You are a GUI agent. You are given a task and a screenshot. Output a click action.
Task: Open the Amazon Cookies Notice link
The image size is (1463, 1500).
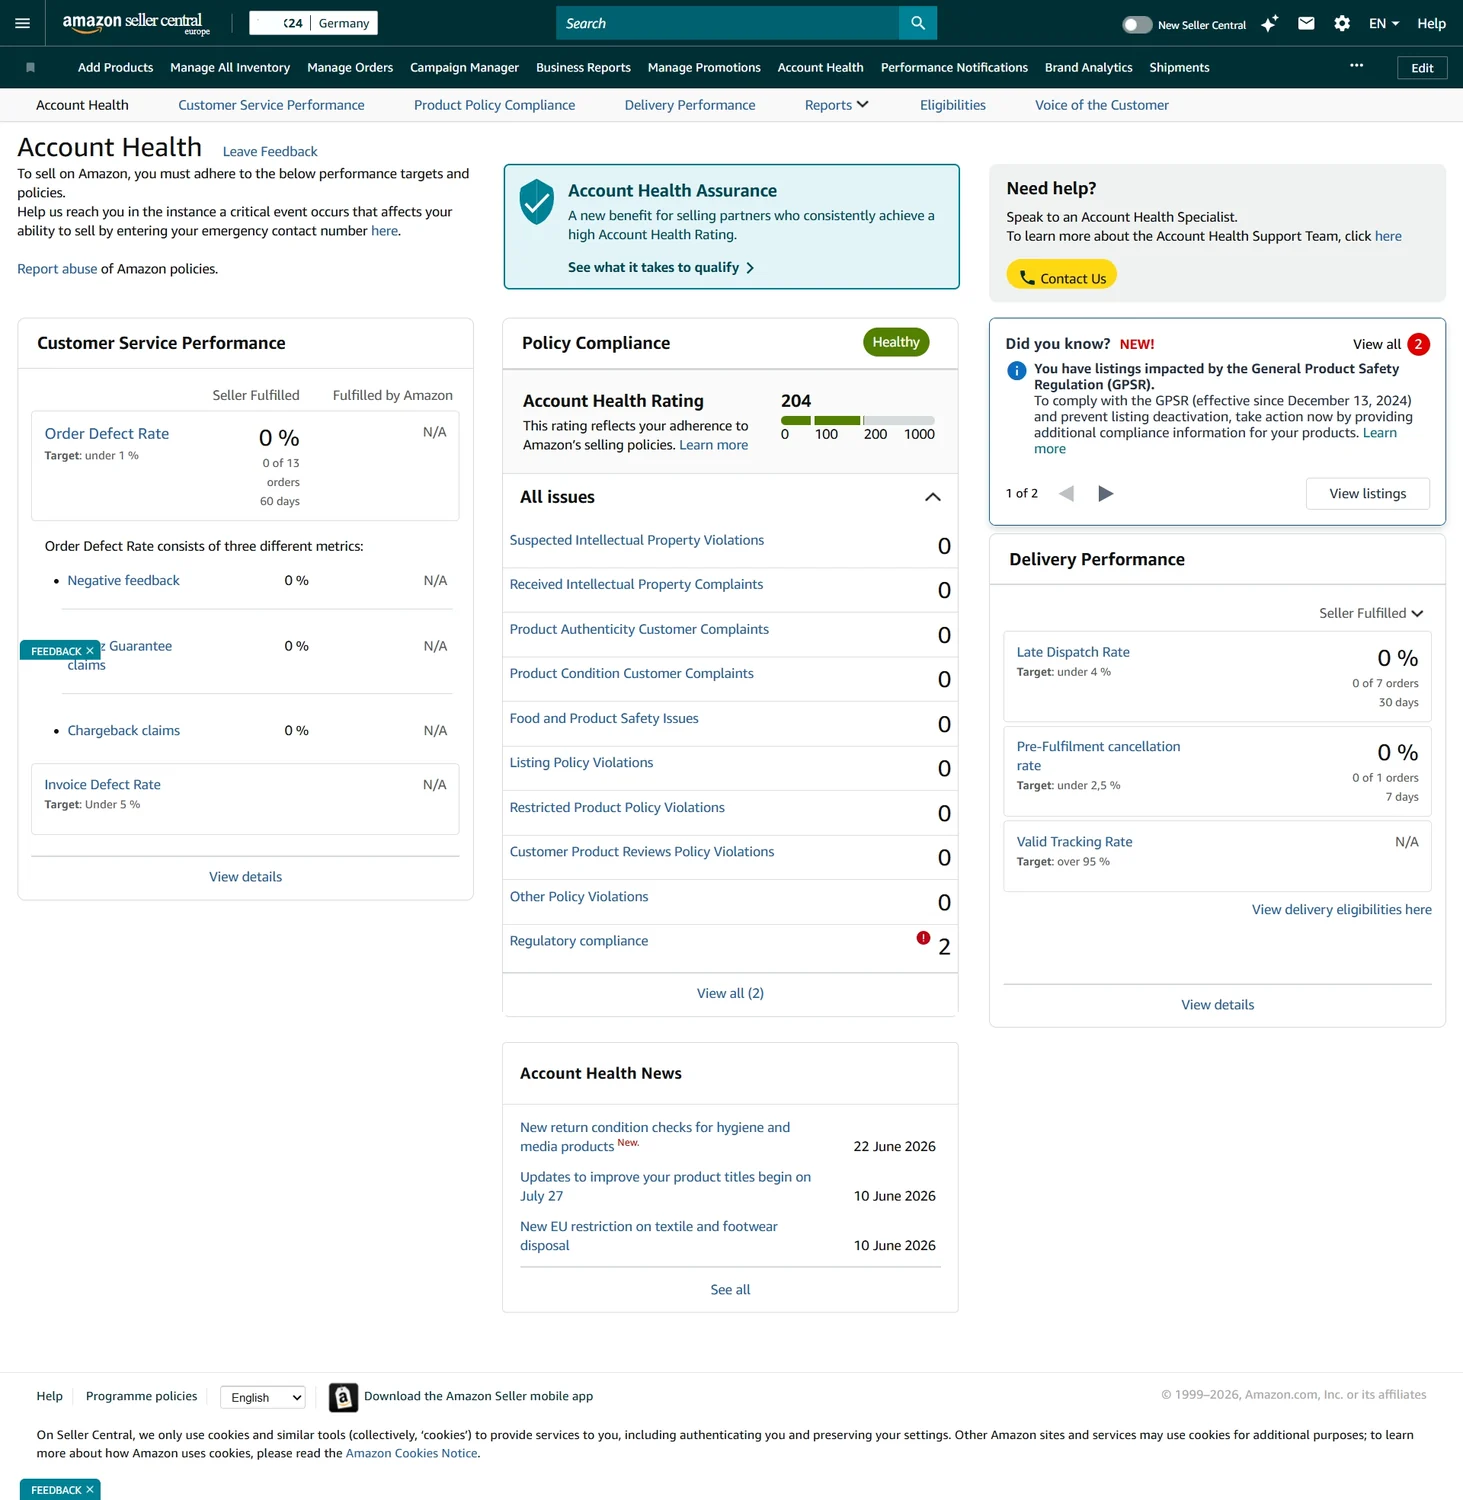point(411,1454)
